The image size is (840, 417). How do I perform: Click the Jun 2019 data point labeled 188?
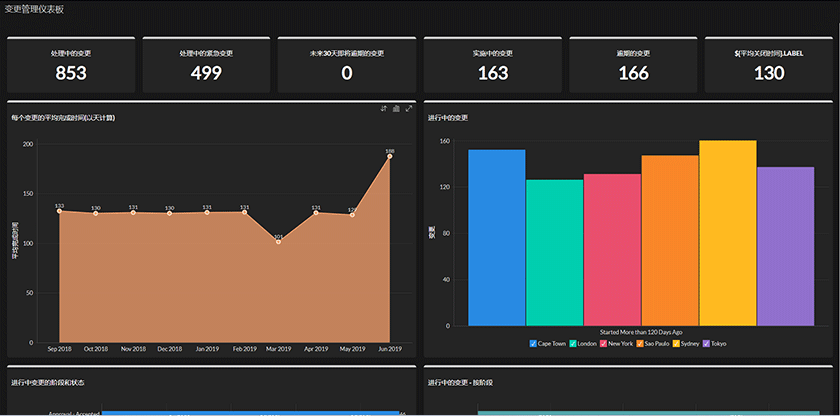tap(389, 157)
